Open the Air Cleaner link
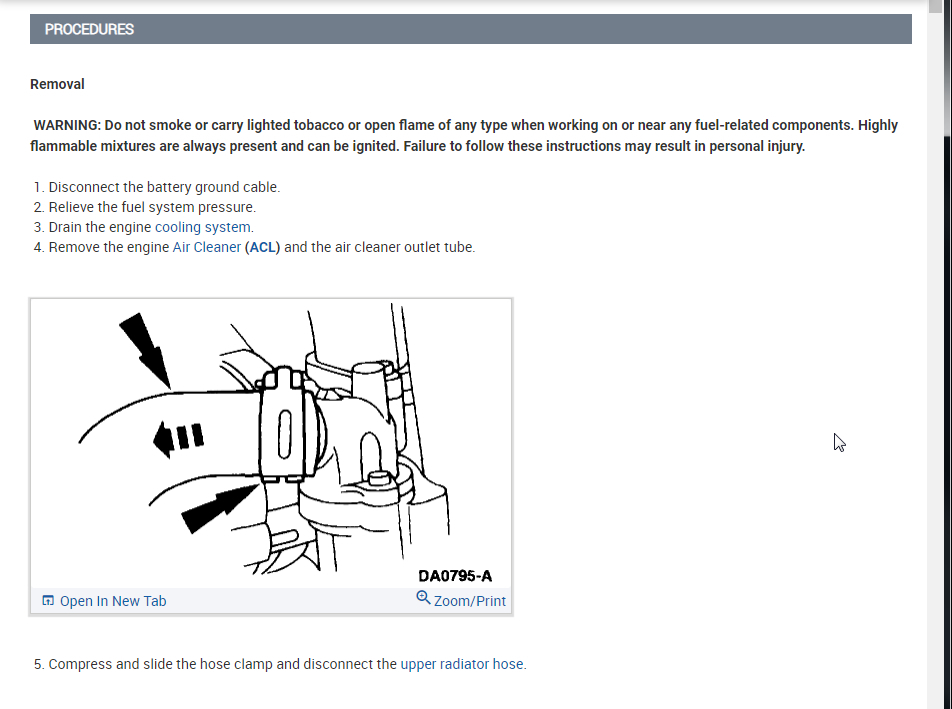This screenshot has width=952, height=709. tap(206, 247)
